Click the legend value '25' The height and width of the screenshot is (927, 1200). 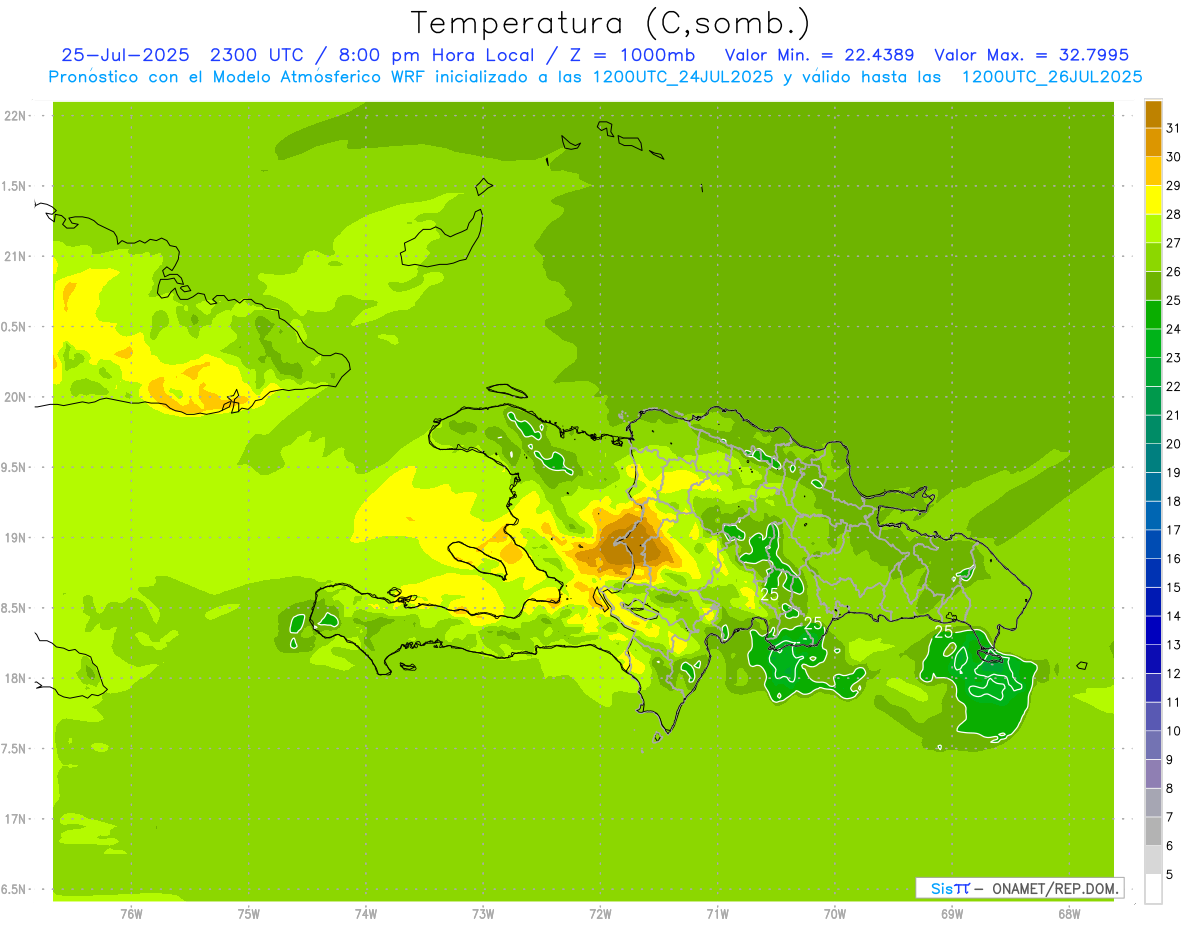pyautogui.click(x=1174, y=300)
